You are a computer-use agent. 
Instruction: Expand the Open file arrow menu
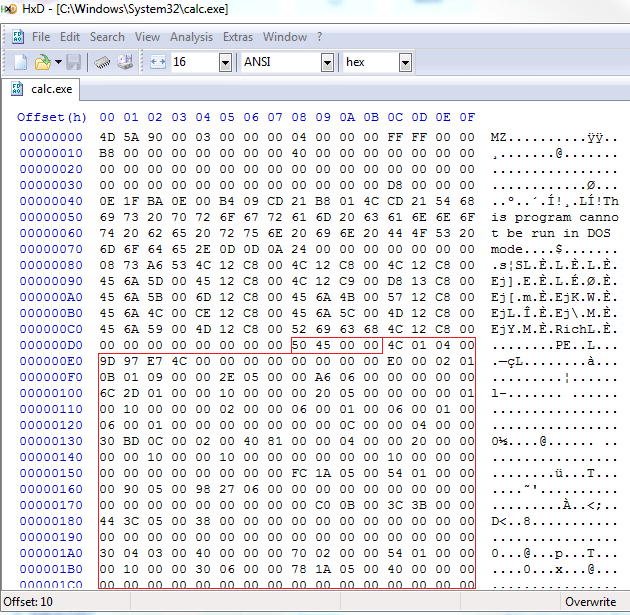click(58, 62)
